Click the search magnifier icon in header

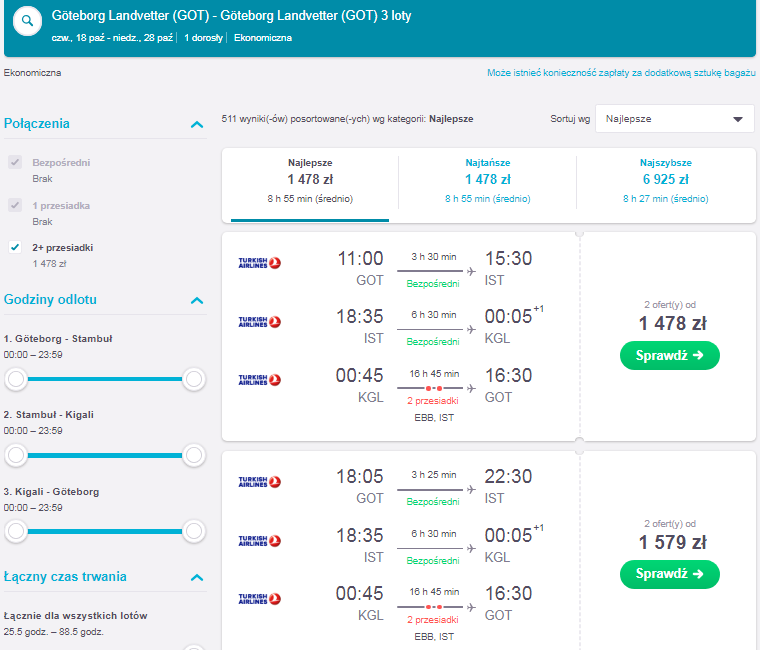27,21
